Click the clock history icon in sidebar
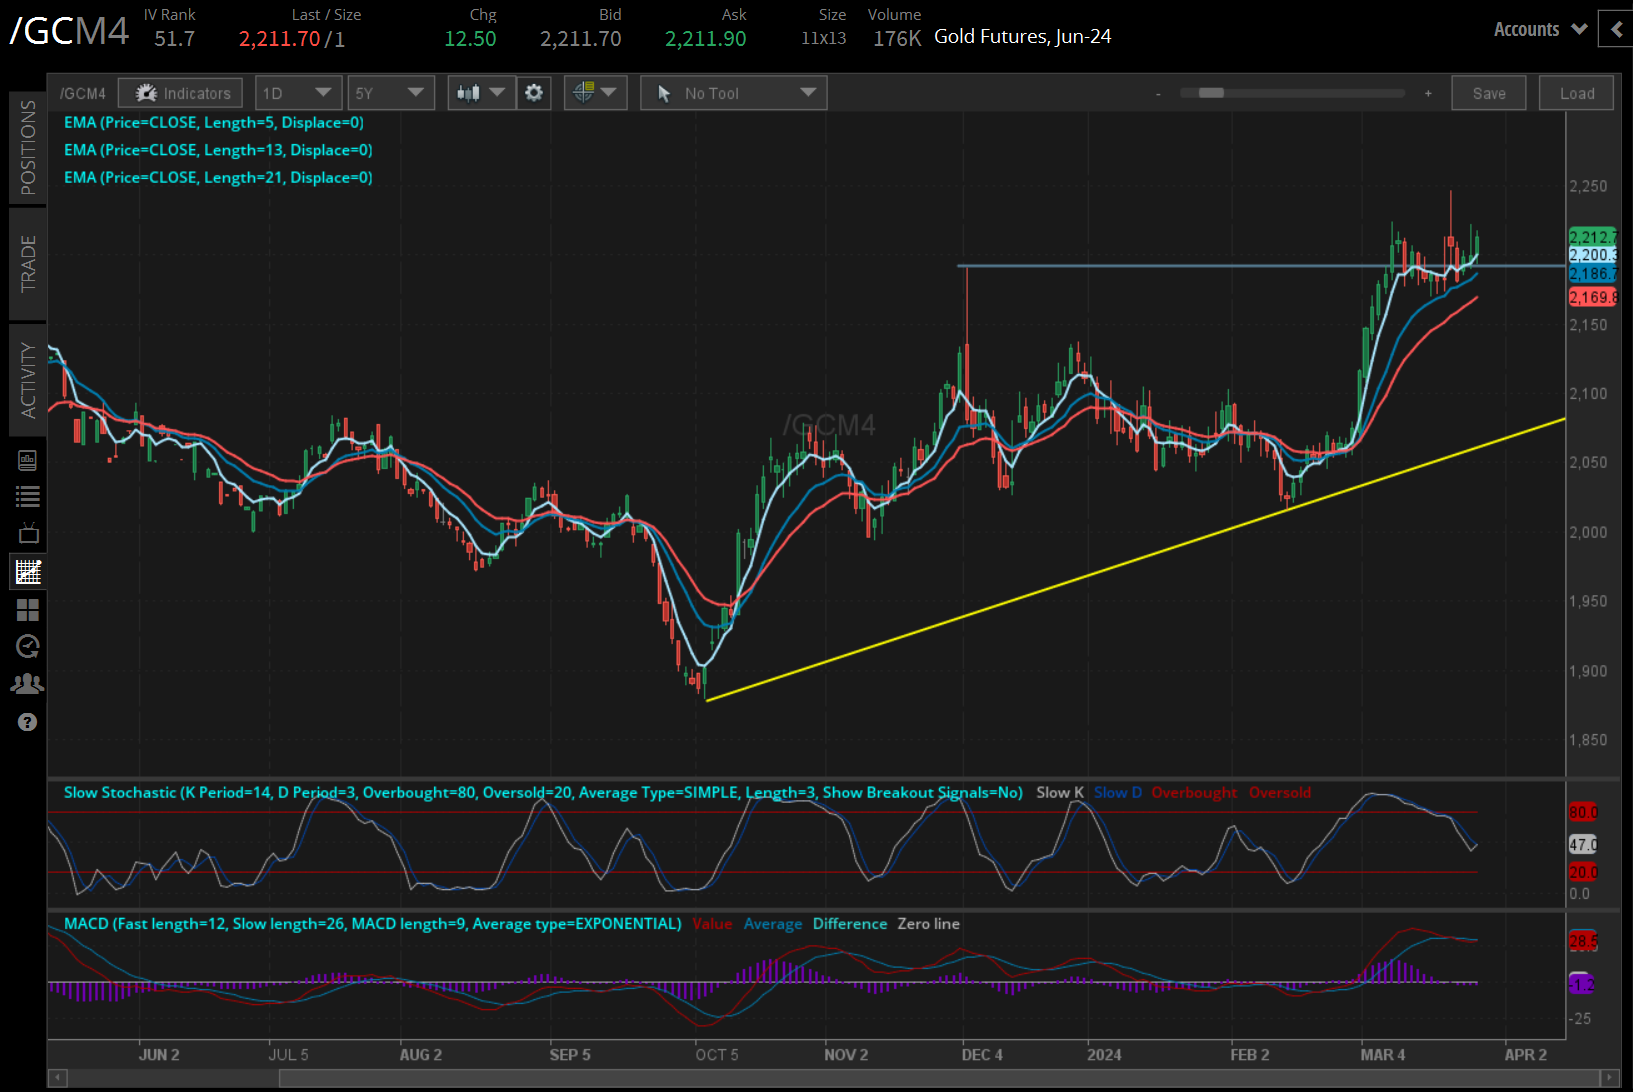The width and height of the screenshot is (1633, 1092). pyautogui.click(x=27, y=647)
